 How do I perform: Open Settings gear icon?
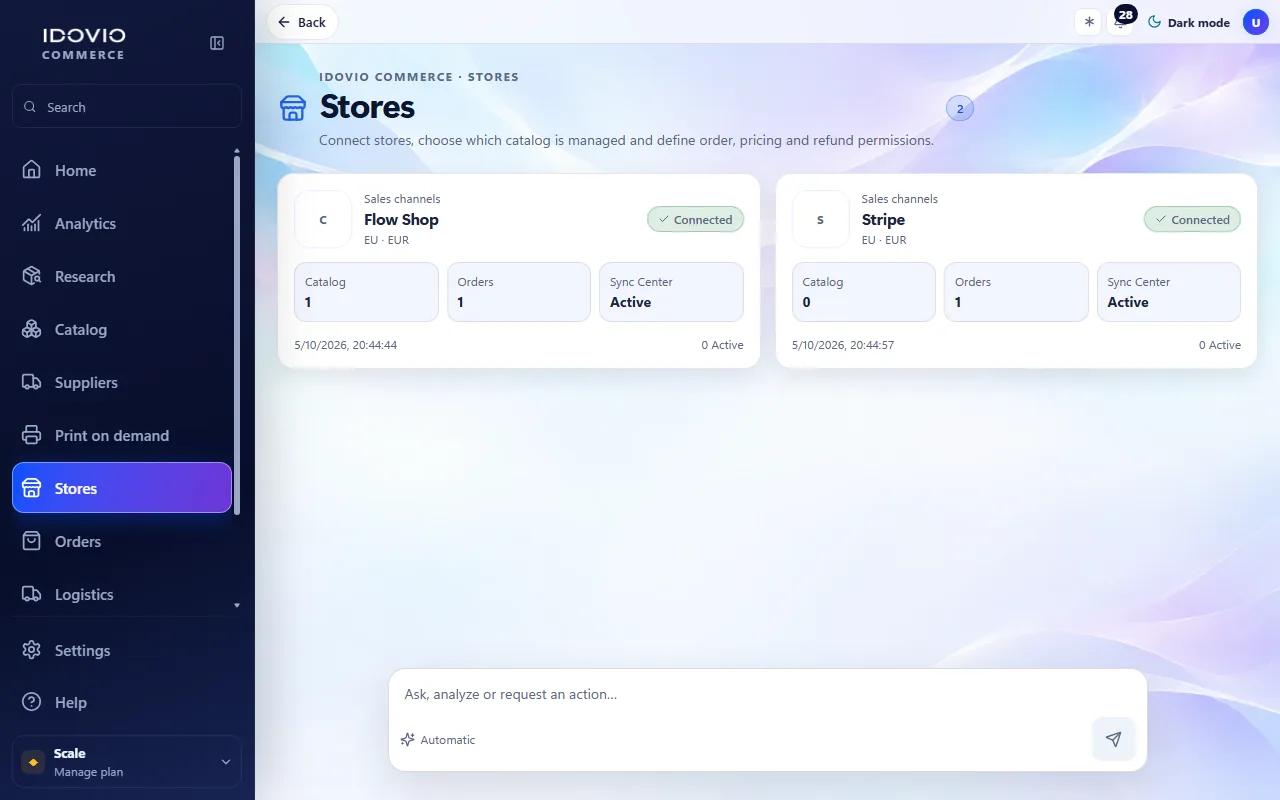32,650
